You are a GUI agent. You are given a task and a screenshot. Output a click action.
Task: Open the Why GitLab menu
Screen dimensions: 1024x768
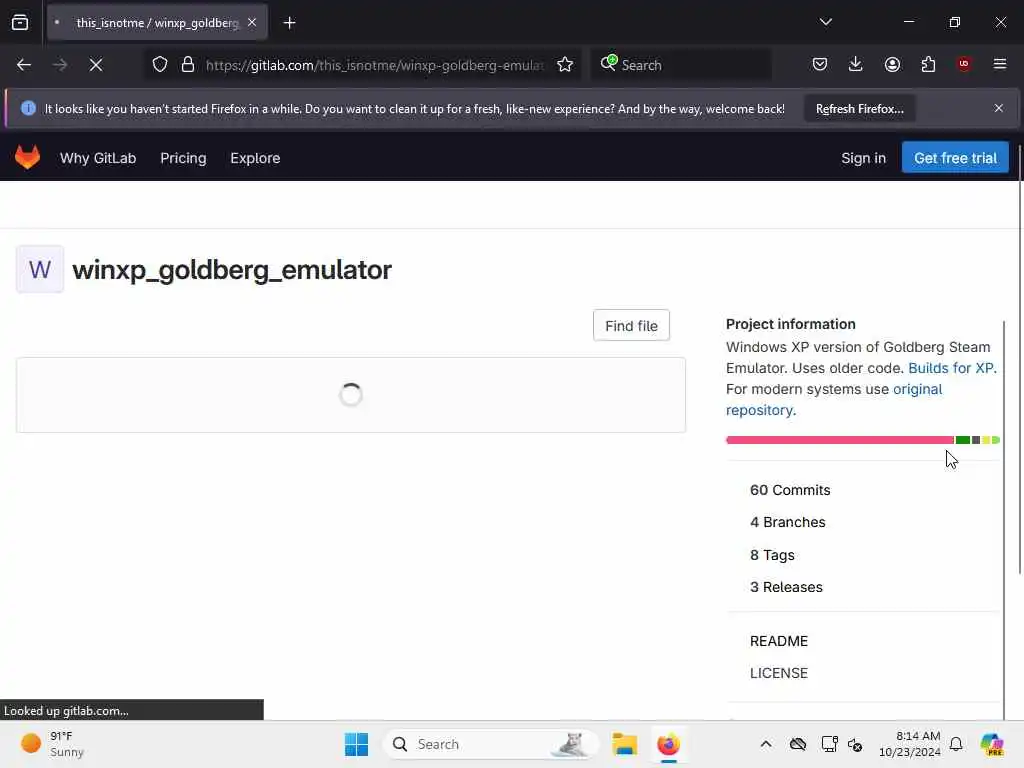[98, 158]
